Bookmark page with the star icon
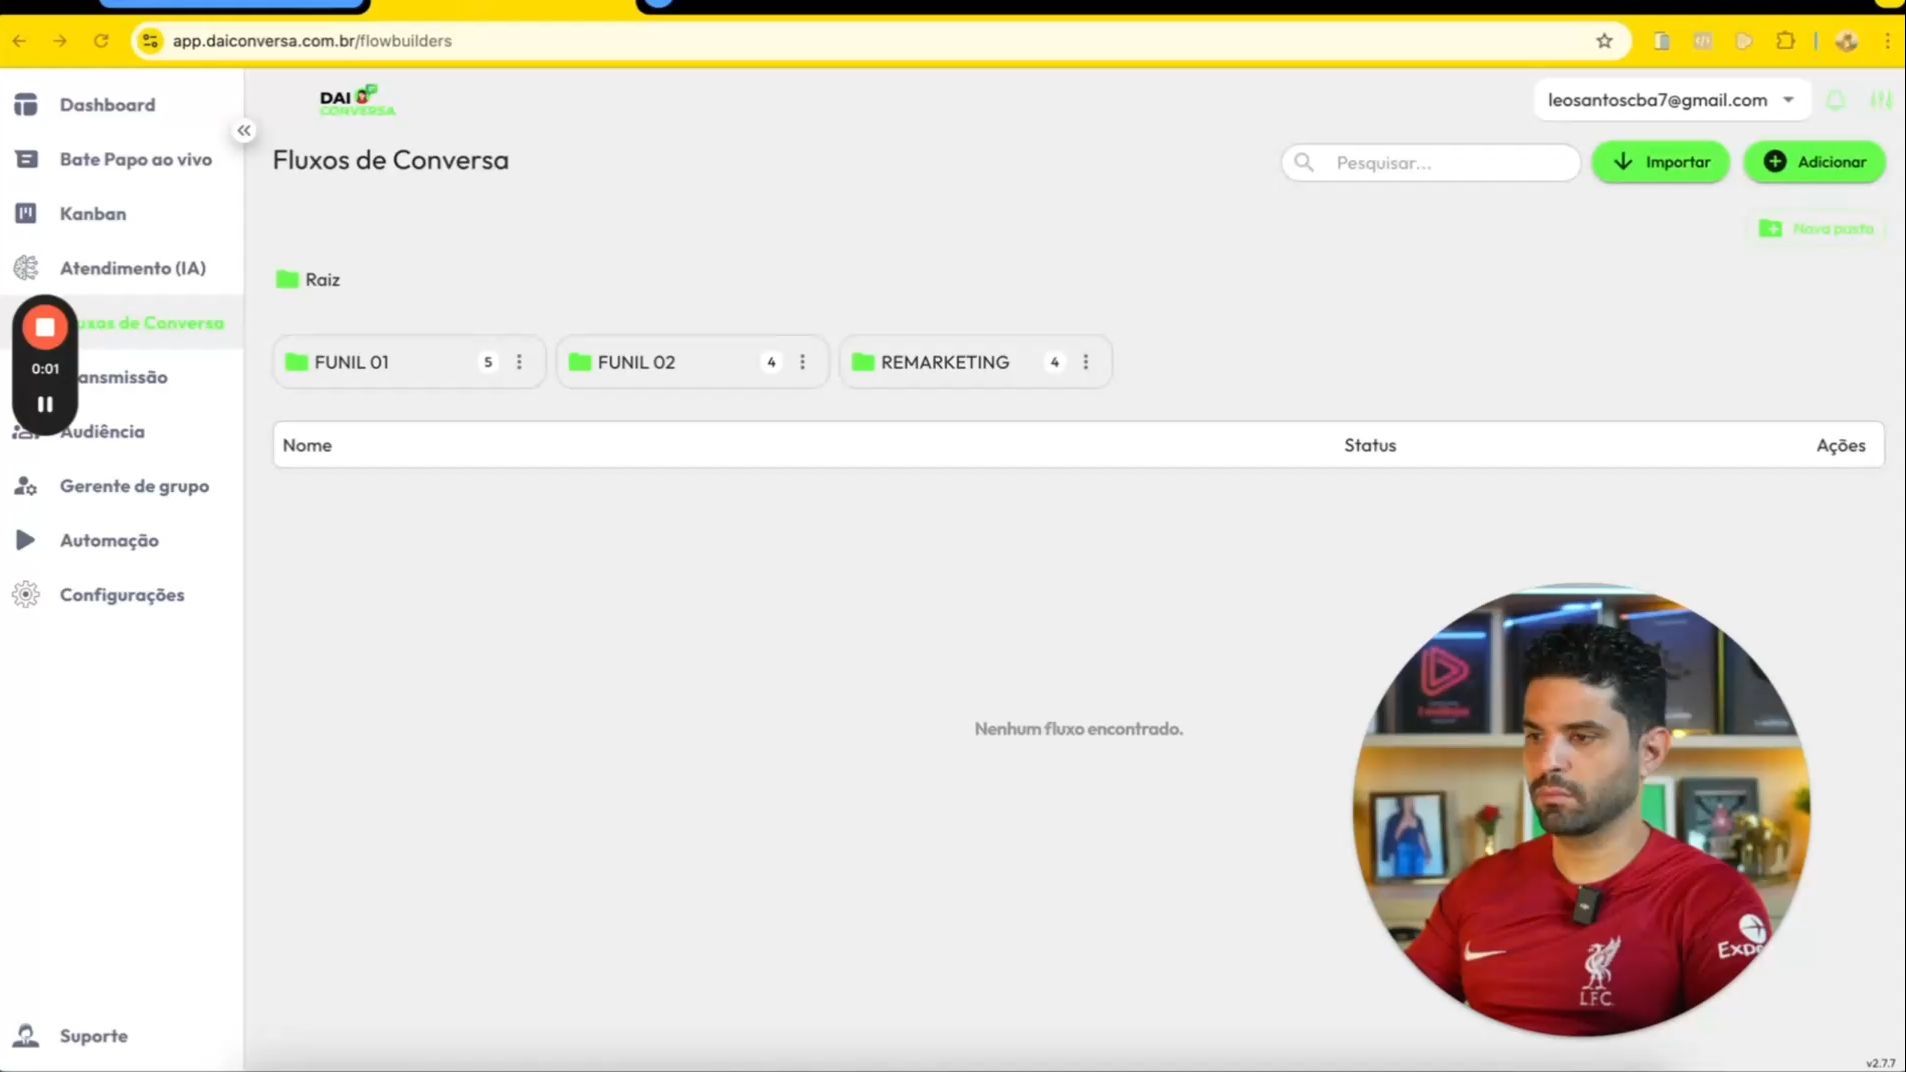 tap(1604, 41)
